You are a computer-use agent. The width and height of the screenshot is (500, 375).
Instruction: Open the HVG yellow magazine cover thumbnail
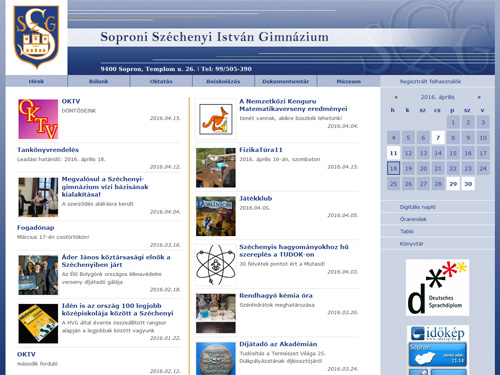point(38,323)
